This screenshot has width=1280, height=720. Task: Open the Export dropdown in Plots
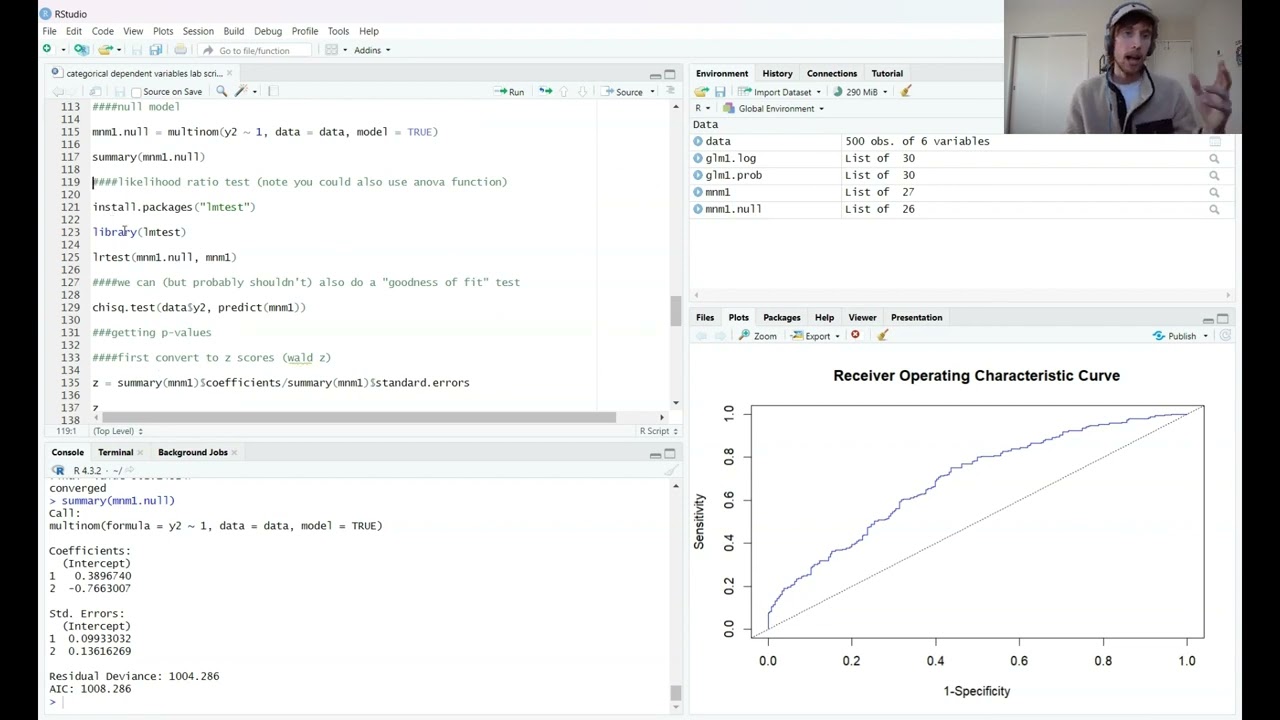coord(815,336)
